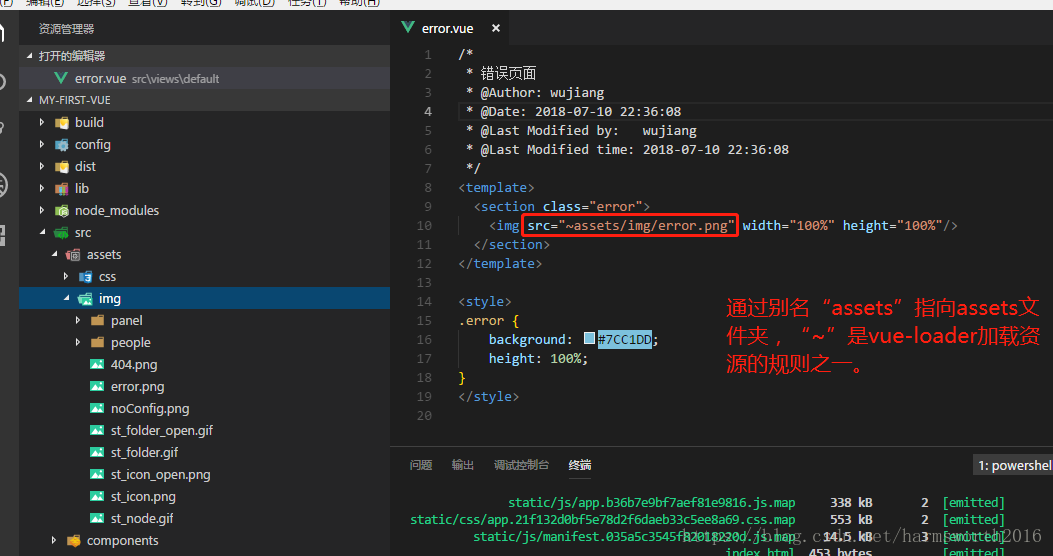Click the st_icon_open.png file name
Viewport: 1053px width, 556px height.
161,475
